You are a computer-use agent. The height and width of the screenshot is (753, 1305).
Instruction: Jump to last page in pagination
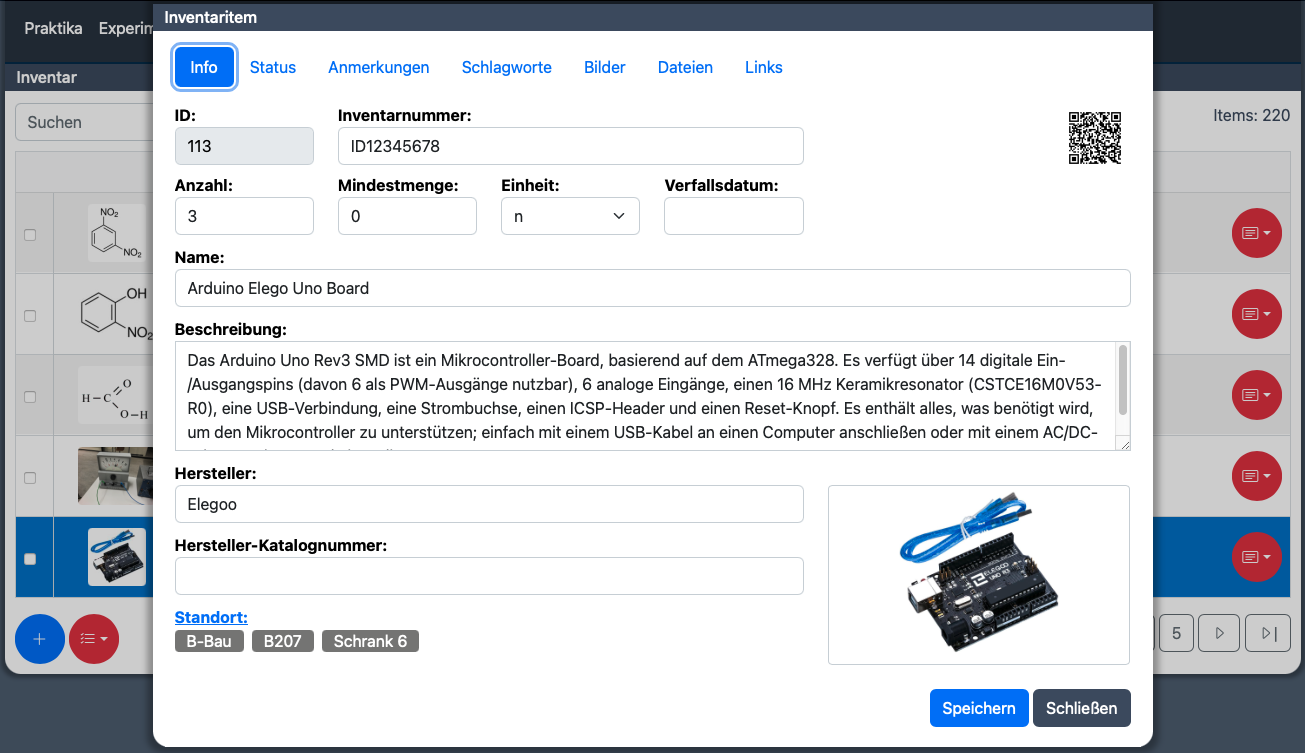point(1269,633)
